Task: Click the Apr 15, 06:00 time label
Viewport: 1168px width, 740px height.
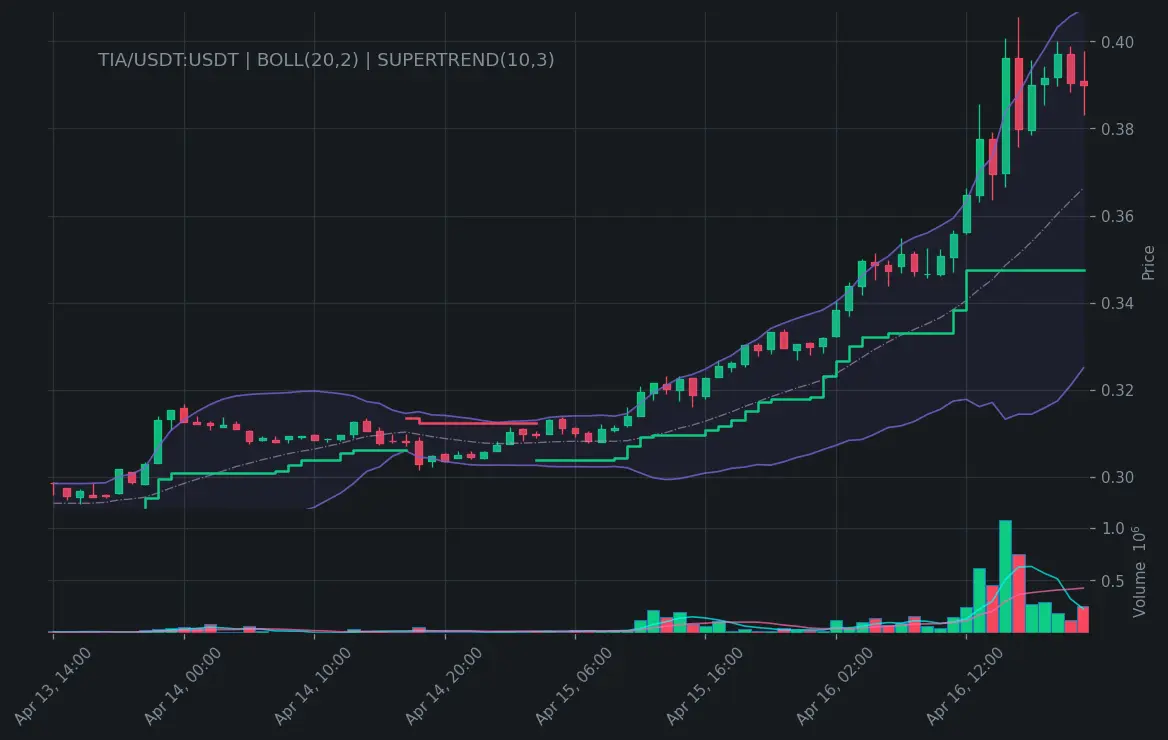Action: pos(574,686)
